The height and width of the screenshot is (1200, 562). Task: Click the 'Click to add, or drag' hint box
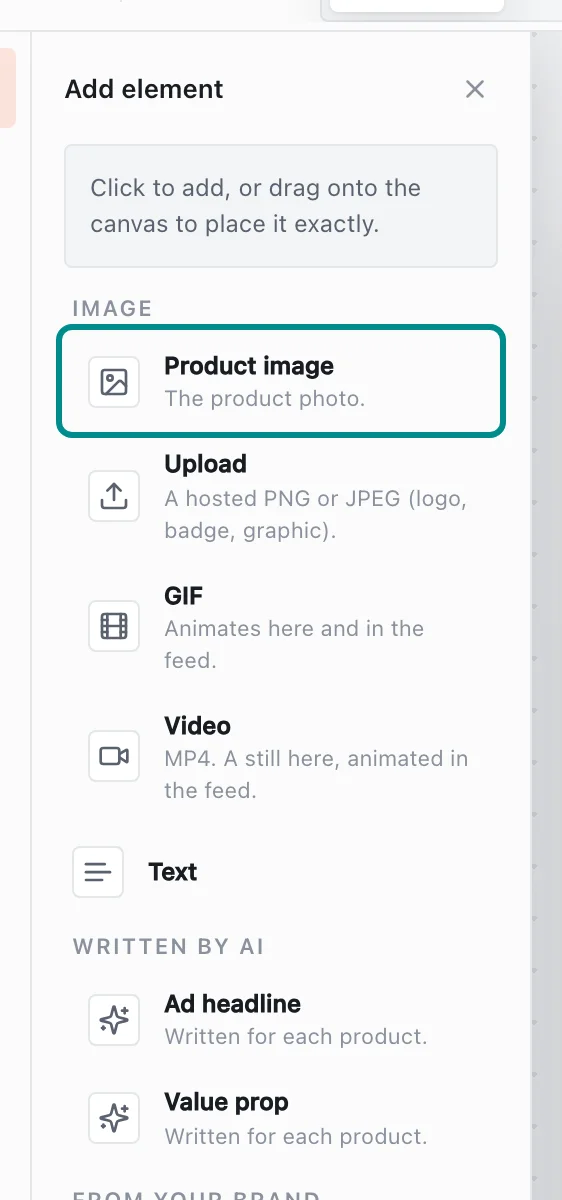[x=281, y=206]
